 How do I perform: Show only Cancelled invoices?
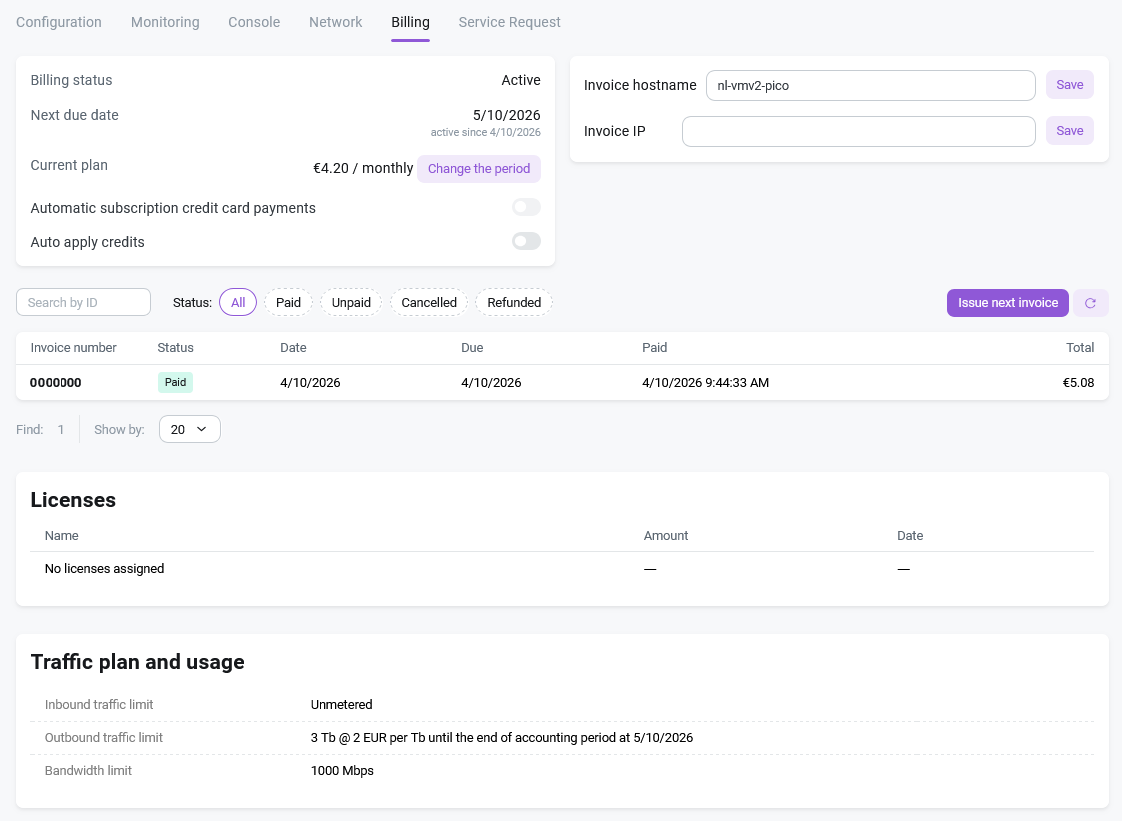pyautogui.click(x=429, y=302)
